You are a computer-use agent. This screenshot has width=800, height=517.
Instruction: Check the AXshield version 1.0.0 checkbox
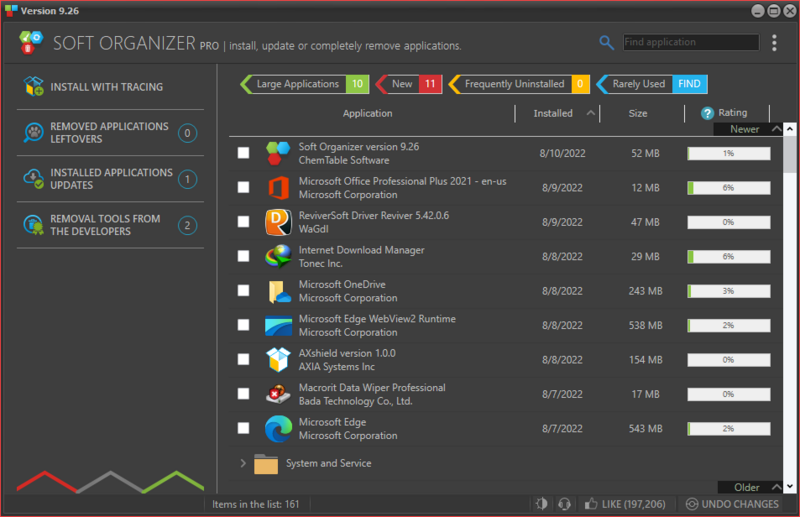coord(243,359)
